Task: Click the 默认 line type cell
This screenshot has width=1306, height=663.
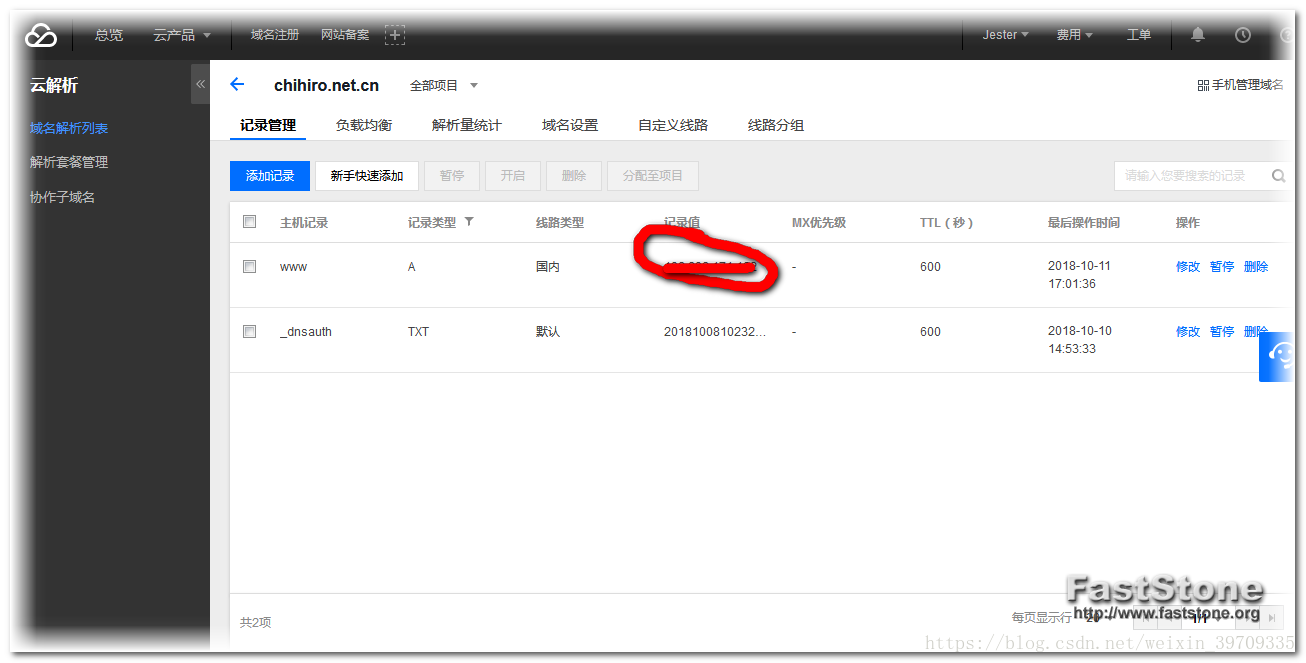Action: click(x=548, y=332)
